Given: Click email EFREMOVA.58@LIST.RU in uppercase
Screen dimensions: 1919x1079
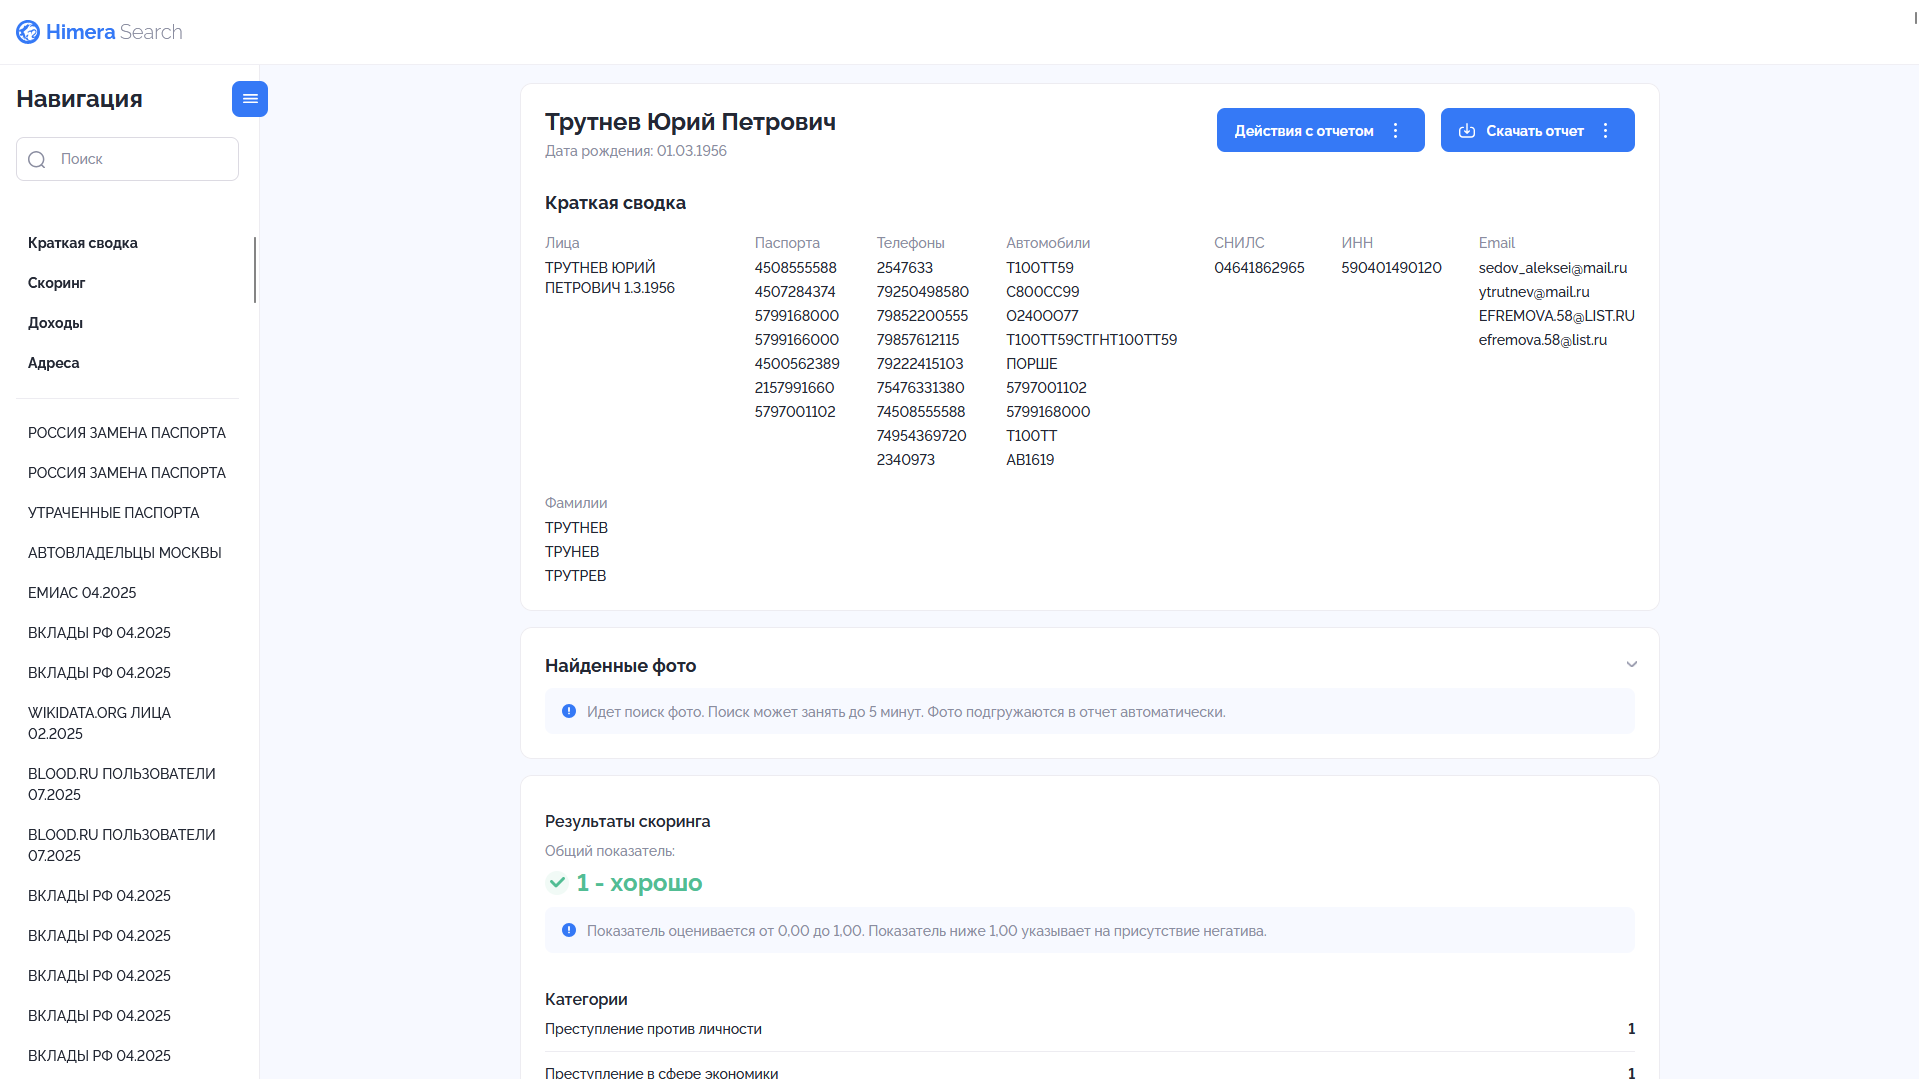Looking at the screenshot, I should click(1557, 316).
